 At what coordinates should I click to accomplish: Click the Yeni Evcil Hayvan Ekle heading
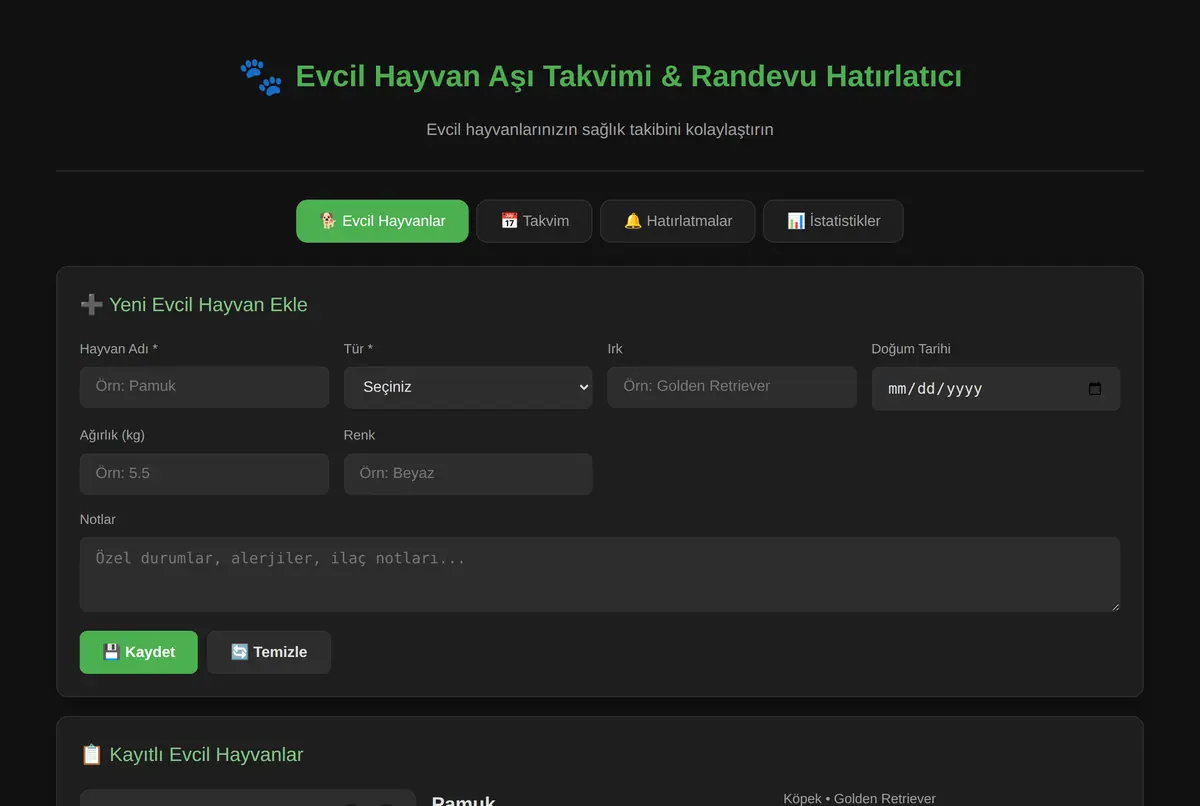194,305
